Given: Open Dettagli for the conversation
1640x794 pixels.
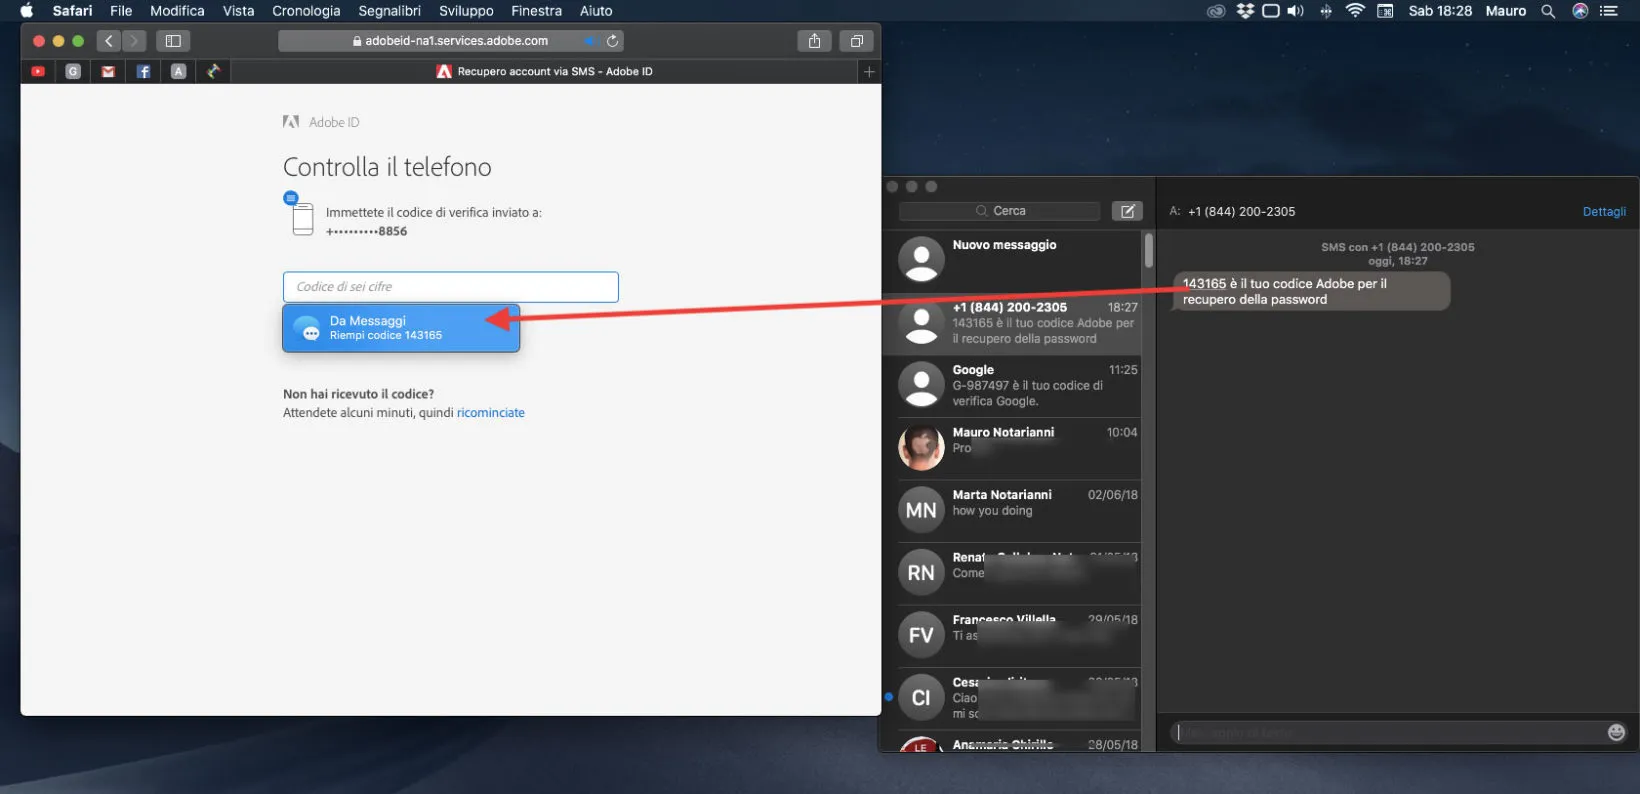Looking at the screenshot, I should (x=1604, y=212).
